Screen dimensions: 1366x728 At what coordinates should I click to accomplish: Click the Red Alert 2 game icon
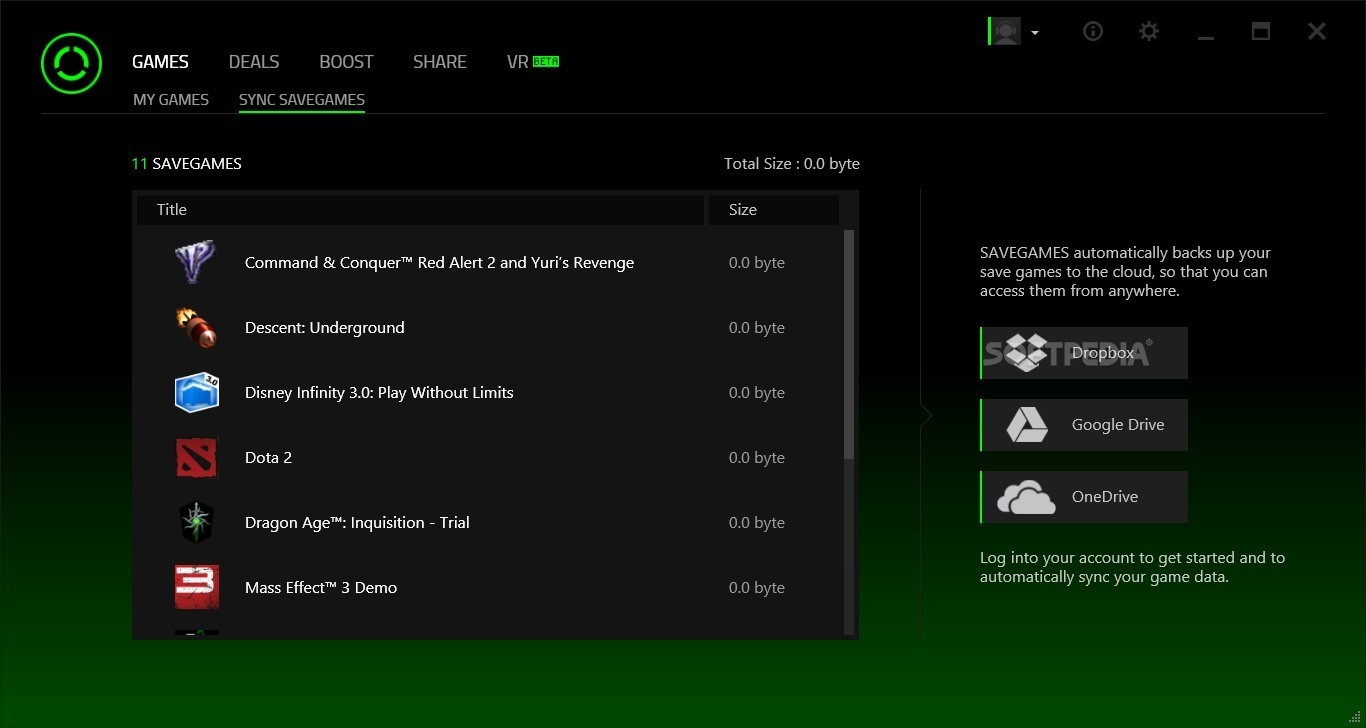[196, 262]
